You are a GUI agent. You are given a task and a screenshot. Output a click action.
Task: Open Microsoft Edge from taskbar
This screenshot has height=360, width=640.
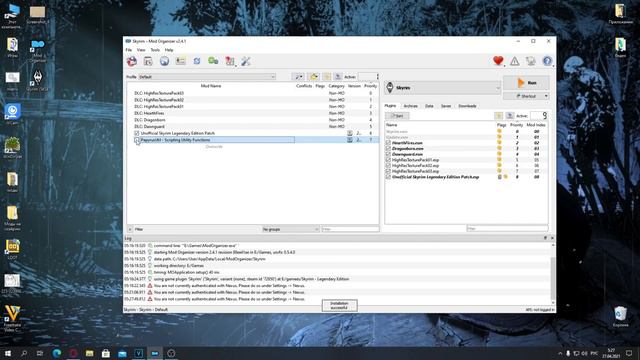tap(57, 353)
